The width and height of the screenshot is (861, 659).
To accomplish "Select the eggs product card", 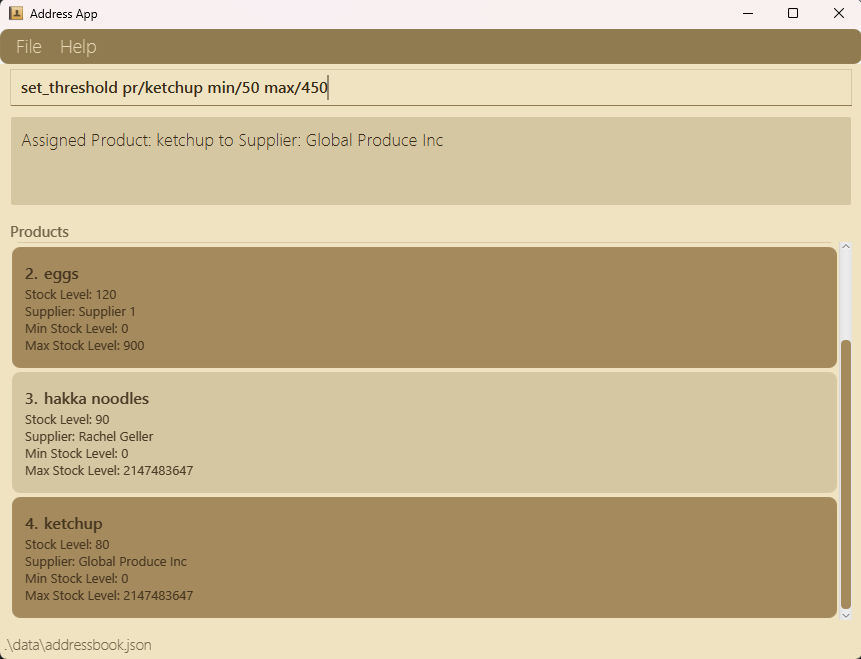I will [424, 308].
